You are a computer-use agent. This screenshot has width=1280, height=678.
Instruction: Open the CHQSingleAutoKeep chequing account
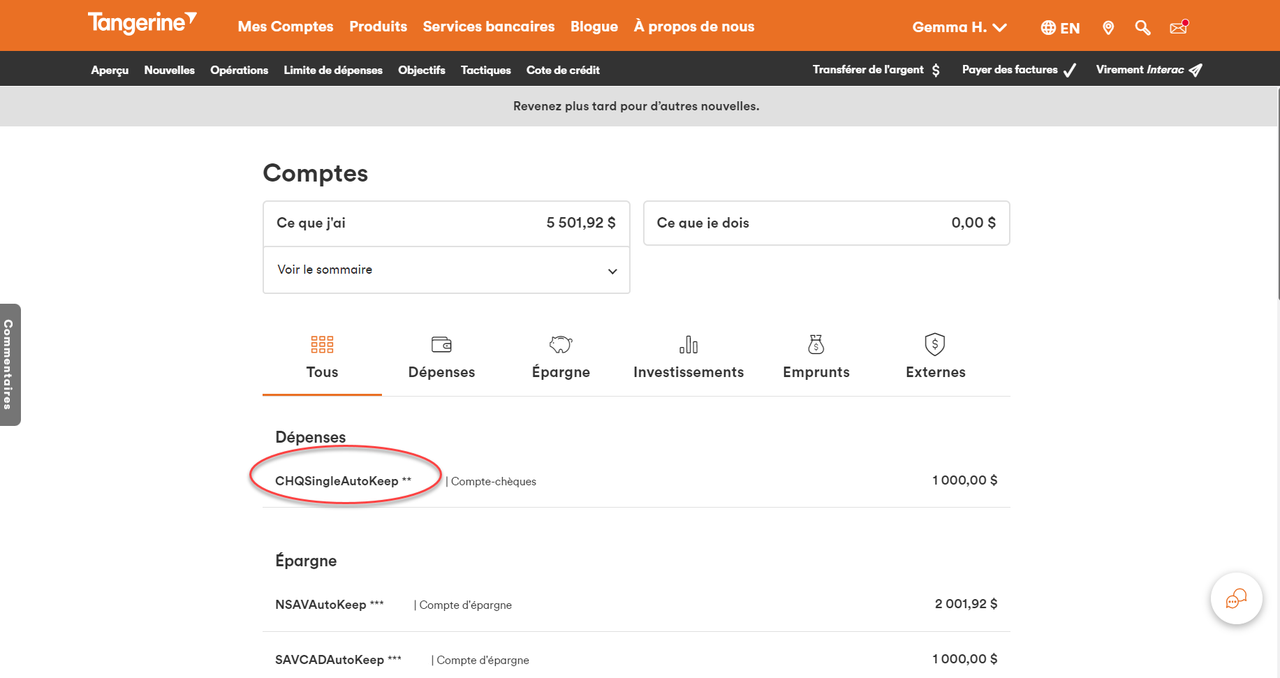pyautogui.click(x=337, y=481)
